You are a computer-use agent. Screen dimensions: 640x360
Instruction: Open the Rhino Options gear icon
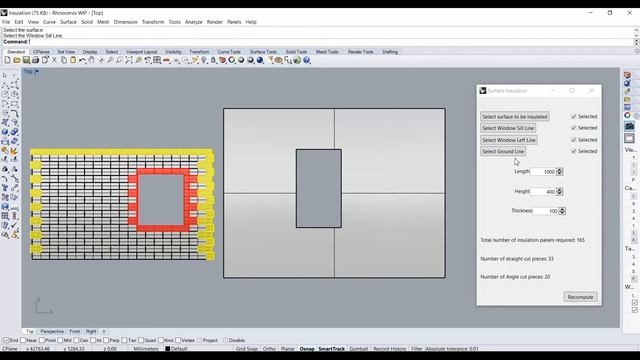coord(278,60)
